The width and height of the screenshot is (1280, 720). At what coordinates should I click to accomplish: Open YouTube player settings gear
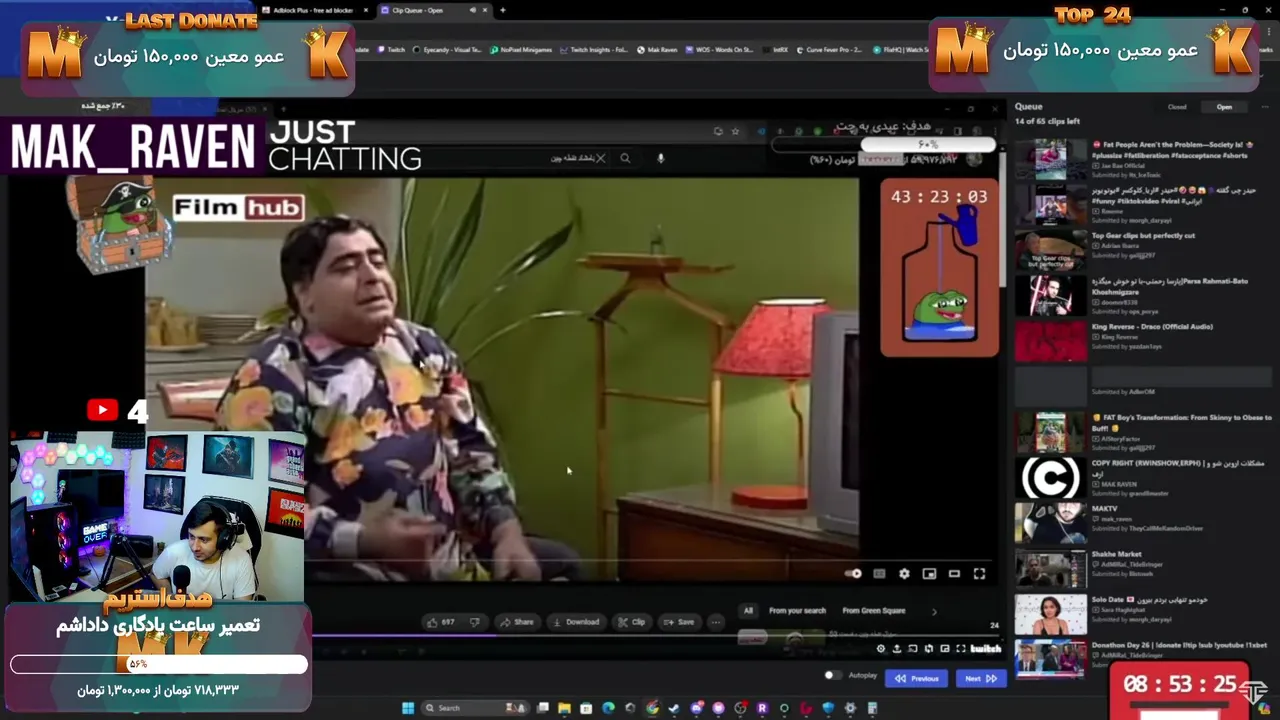[x=904, y=574]
